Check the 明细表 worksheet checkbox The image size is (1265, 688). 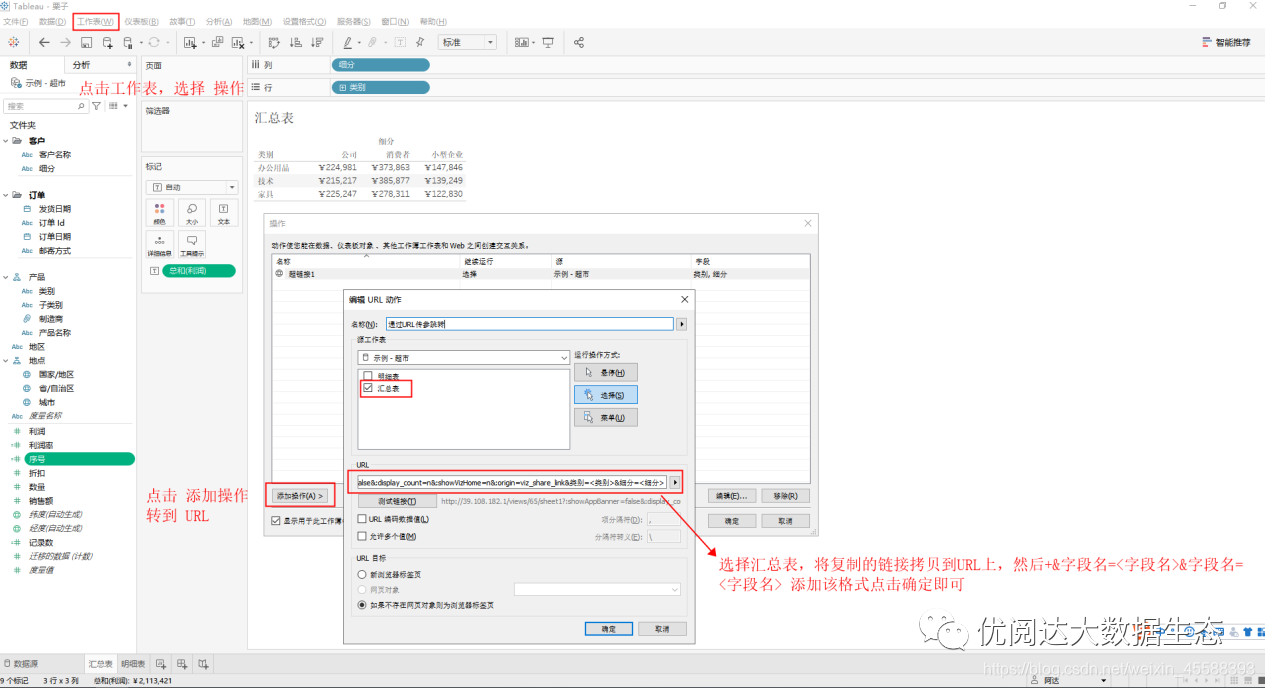[x=368, y=376]
